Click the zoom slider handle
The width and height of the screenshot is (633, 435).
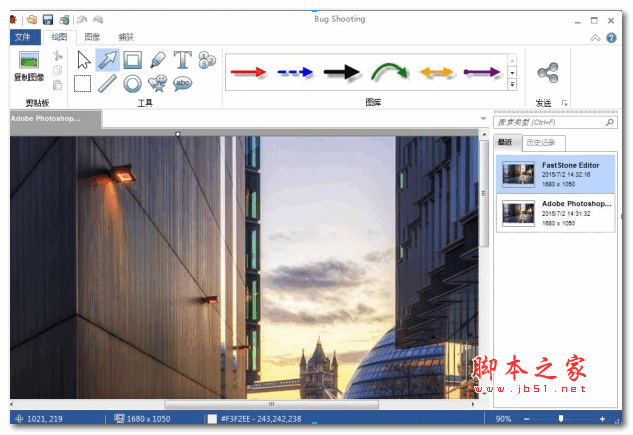coord(561,418)
